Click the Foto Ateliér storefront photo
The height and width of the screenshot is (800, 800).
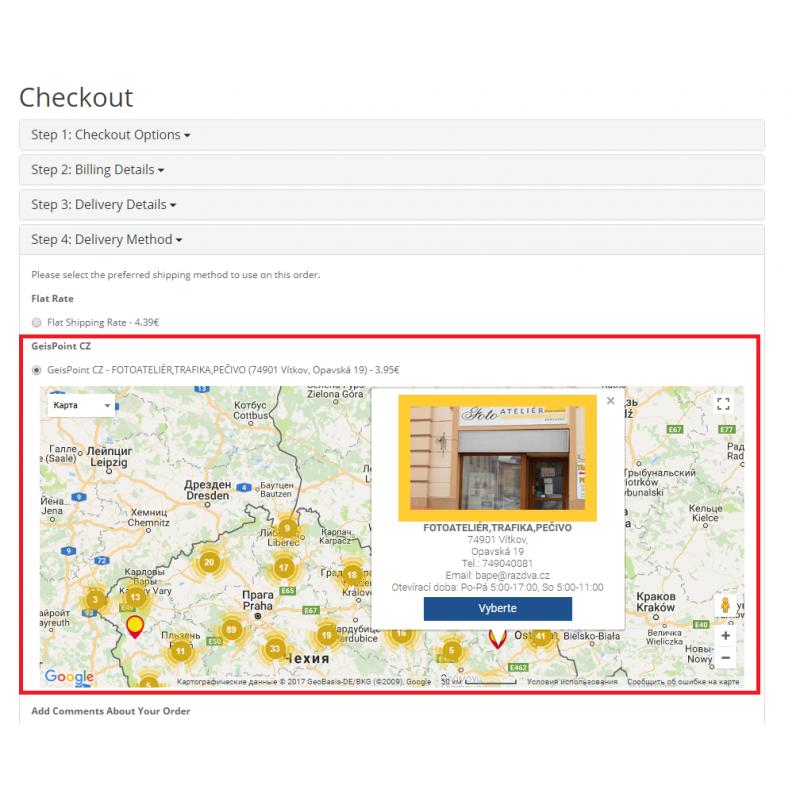point(497,457)
